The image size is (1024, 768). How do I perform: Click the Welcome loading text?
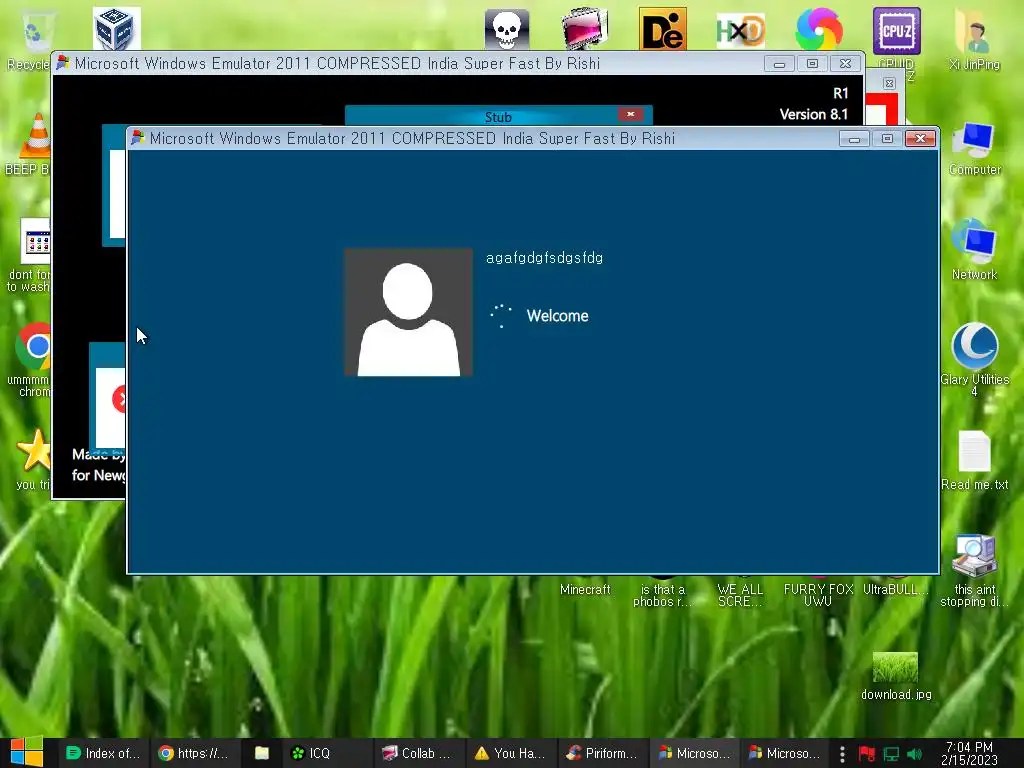pos(557,316)
